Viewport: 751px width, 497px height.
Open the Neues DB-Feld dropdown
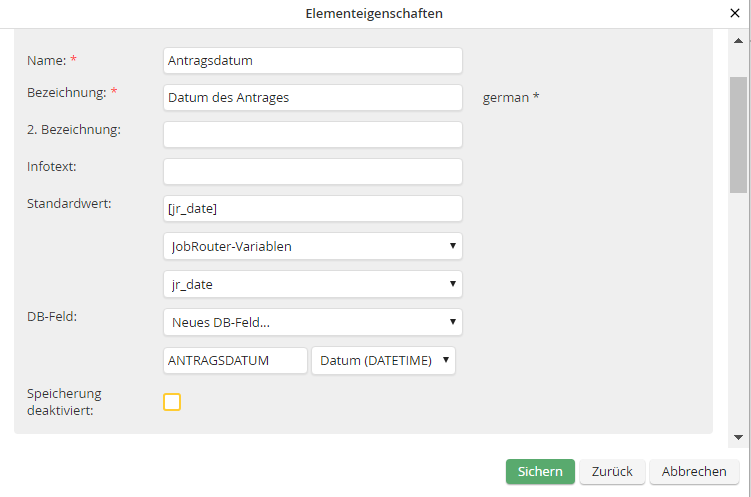[312, 322]
